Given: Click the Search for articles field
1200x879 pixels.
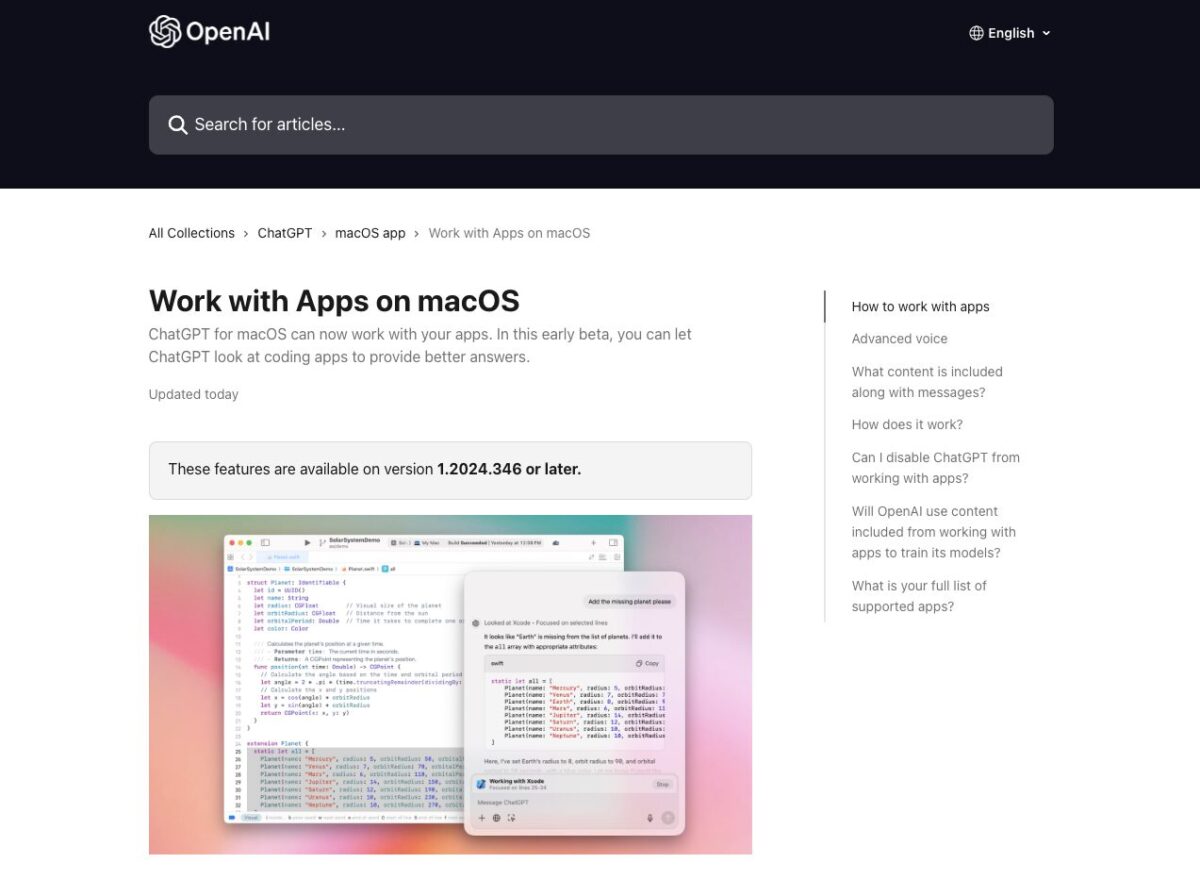Looking at the screenshot, I should tap(600, 124).
